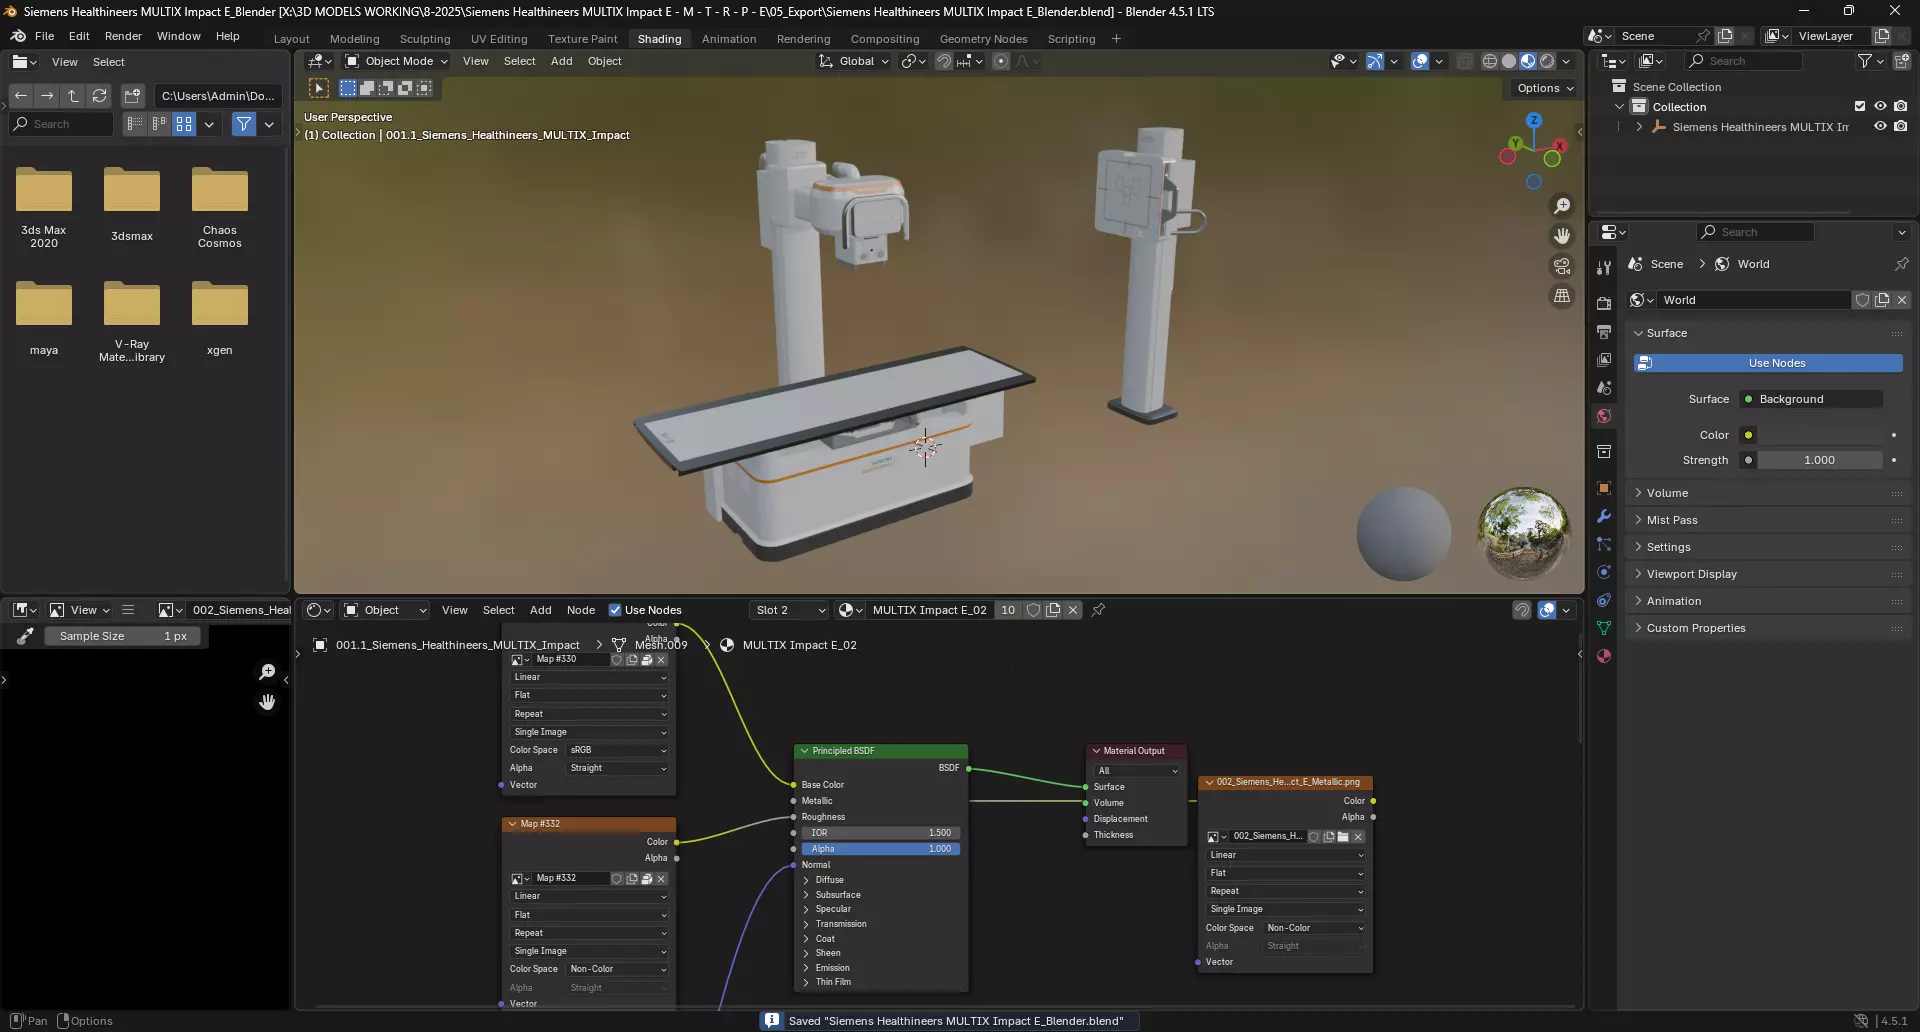1920x1032 pixels.
Task: Open the Render menu
Action: tap(123, 36)
